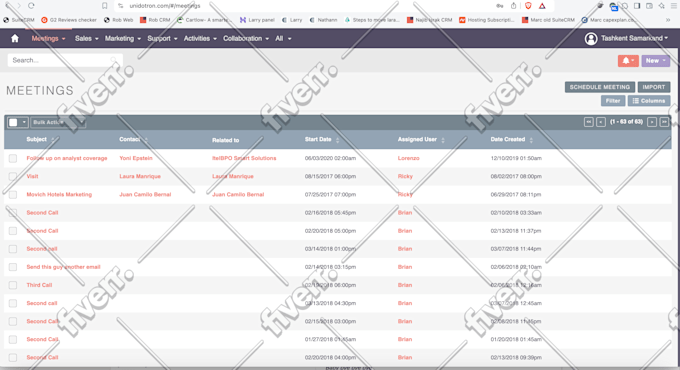Screen dimensions: 680x370
Task: Sort by the Contact column sort icon
Action: 146,140
